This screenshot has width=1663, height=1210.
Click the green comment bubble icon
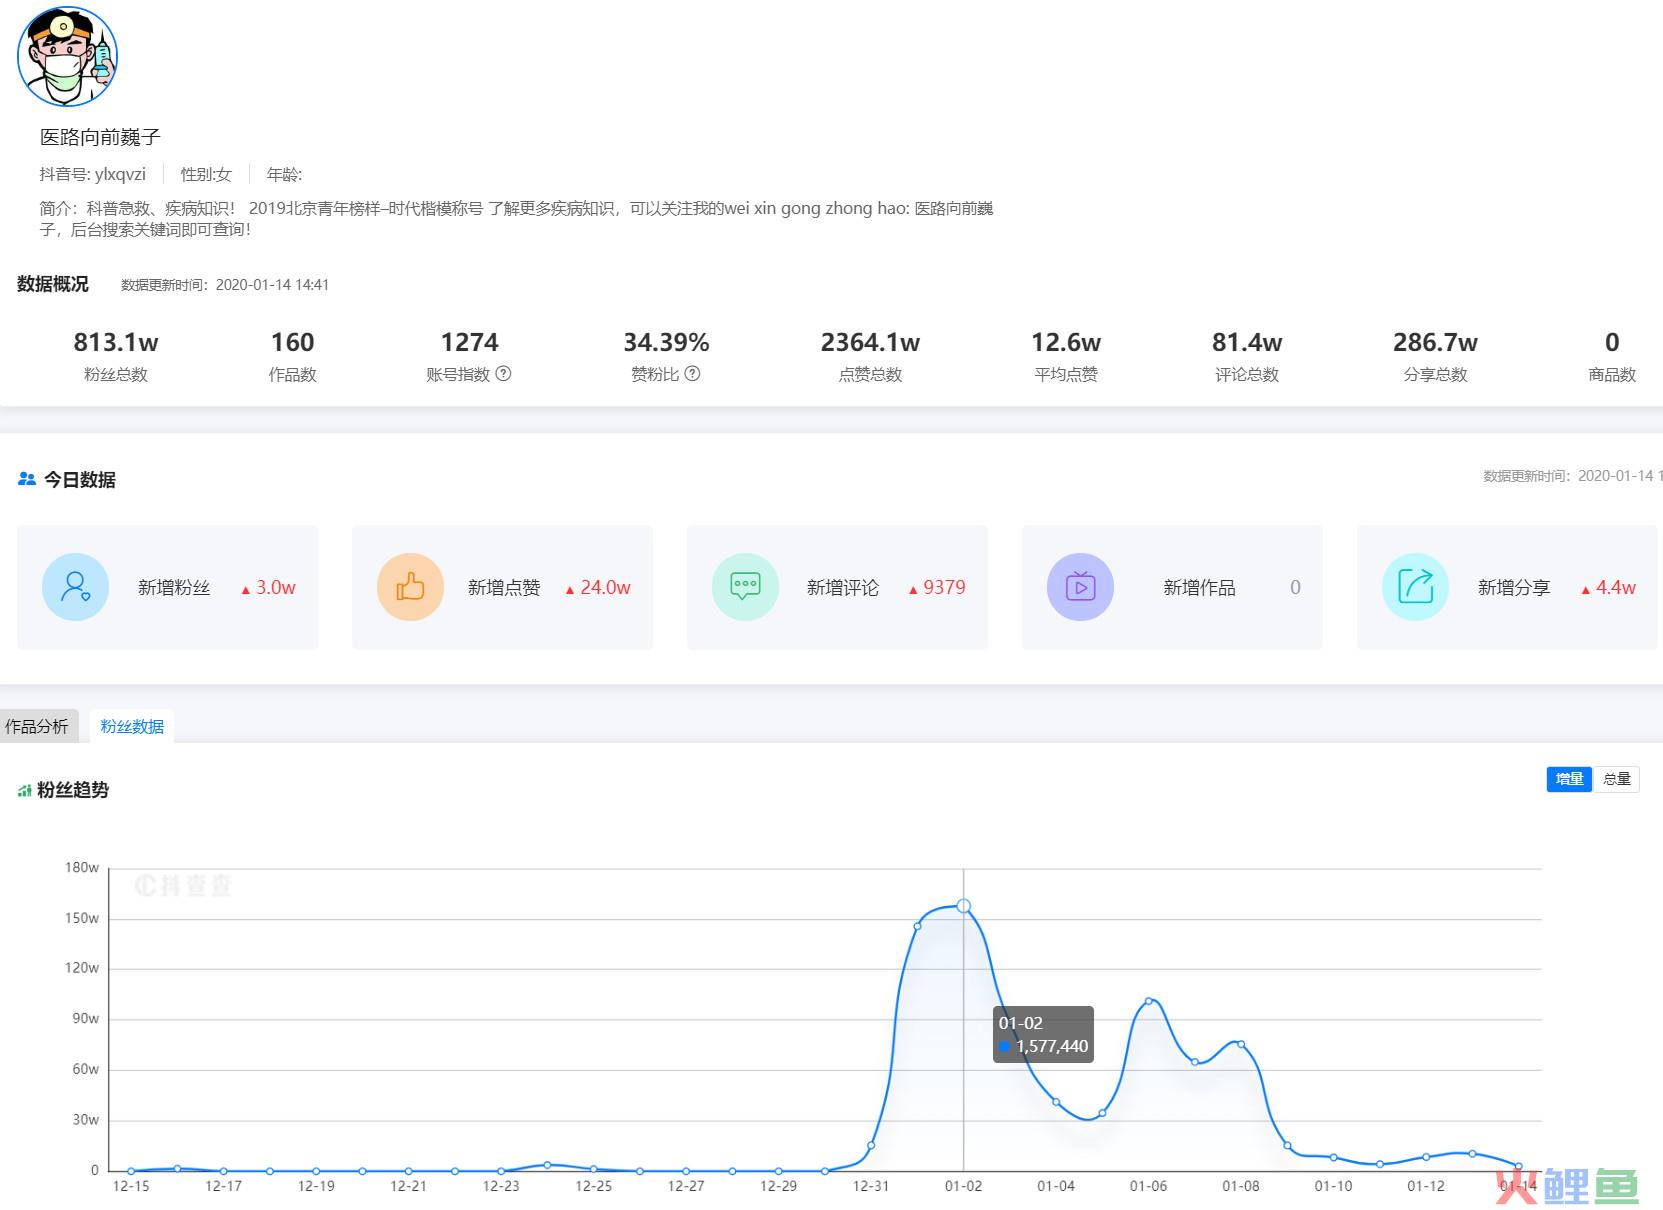745,587
